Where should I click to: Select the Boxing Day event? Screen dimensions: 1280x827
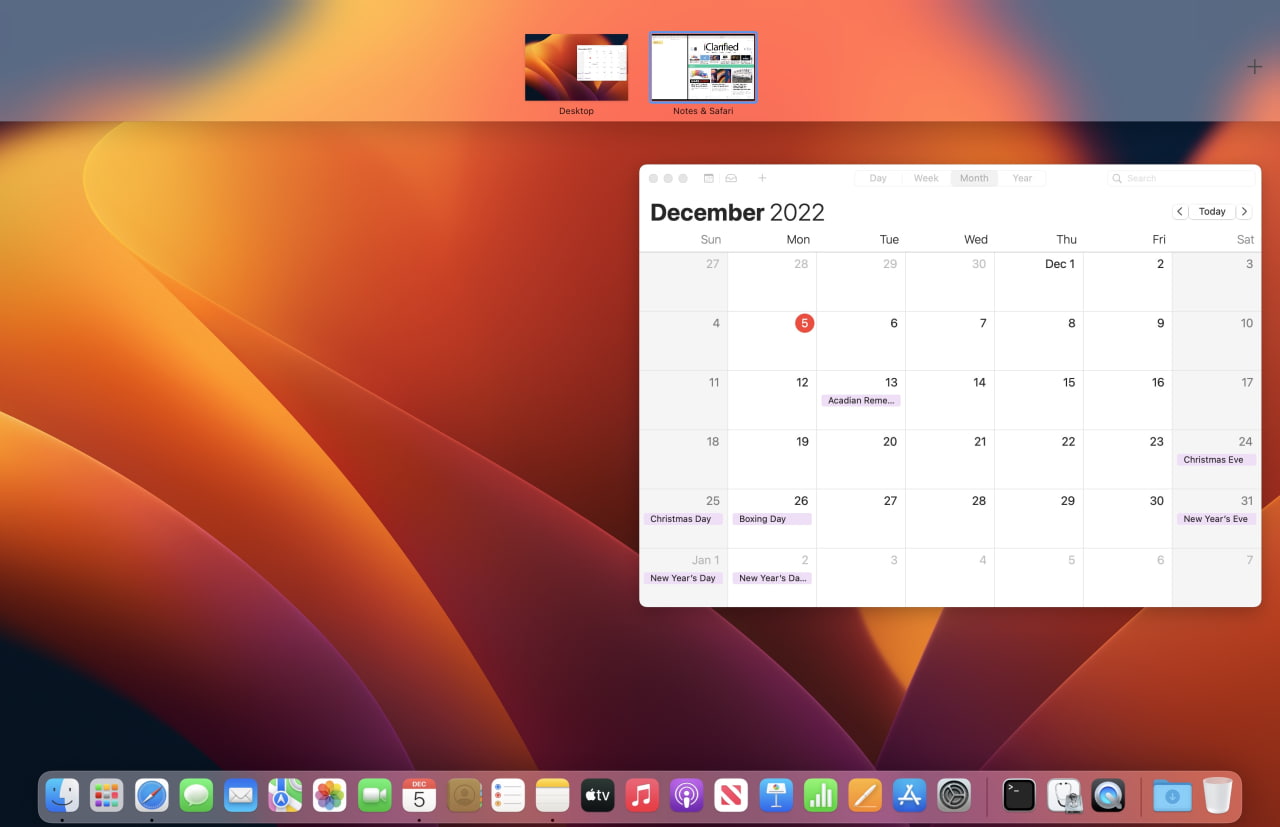pyautogui.click(x=771, y=518)
